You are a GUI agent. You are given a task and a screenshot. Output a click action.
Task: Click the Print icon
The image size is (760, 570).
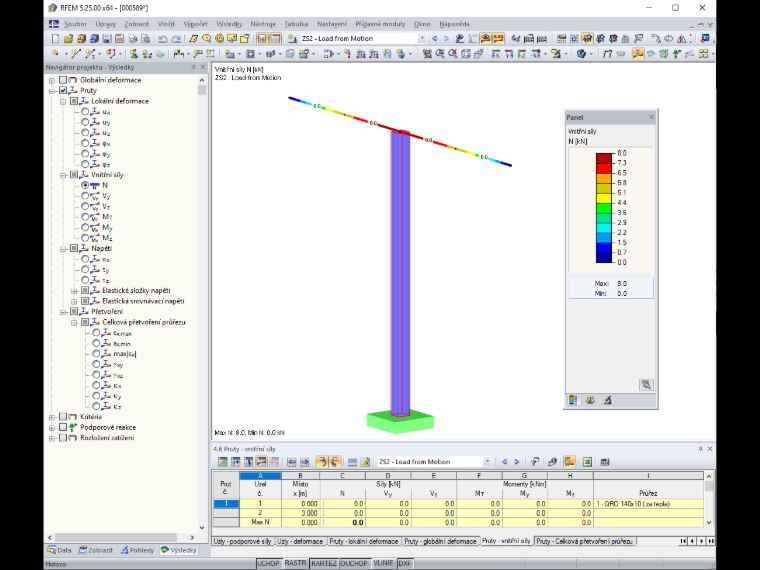pos(132,38)
